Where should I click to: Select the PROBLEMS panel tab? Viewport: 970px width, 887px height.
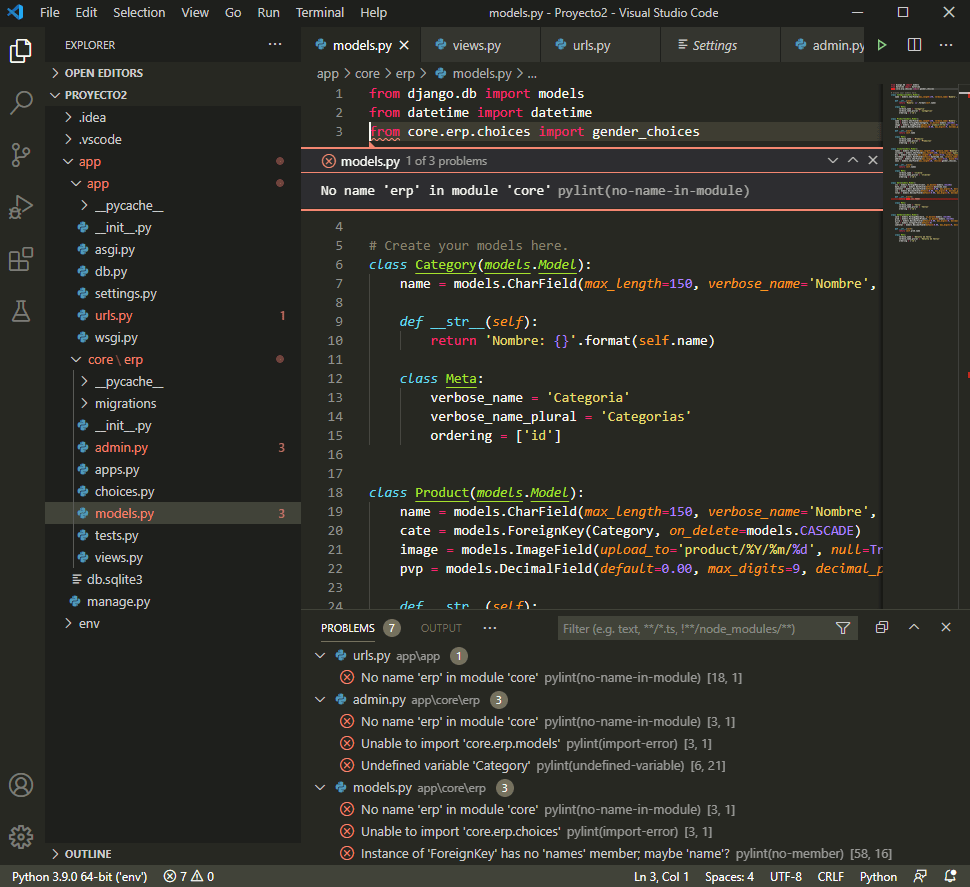point(348,628)
